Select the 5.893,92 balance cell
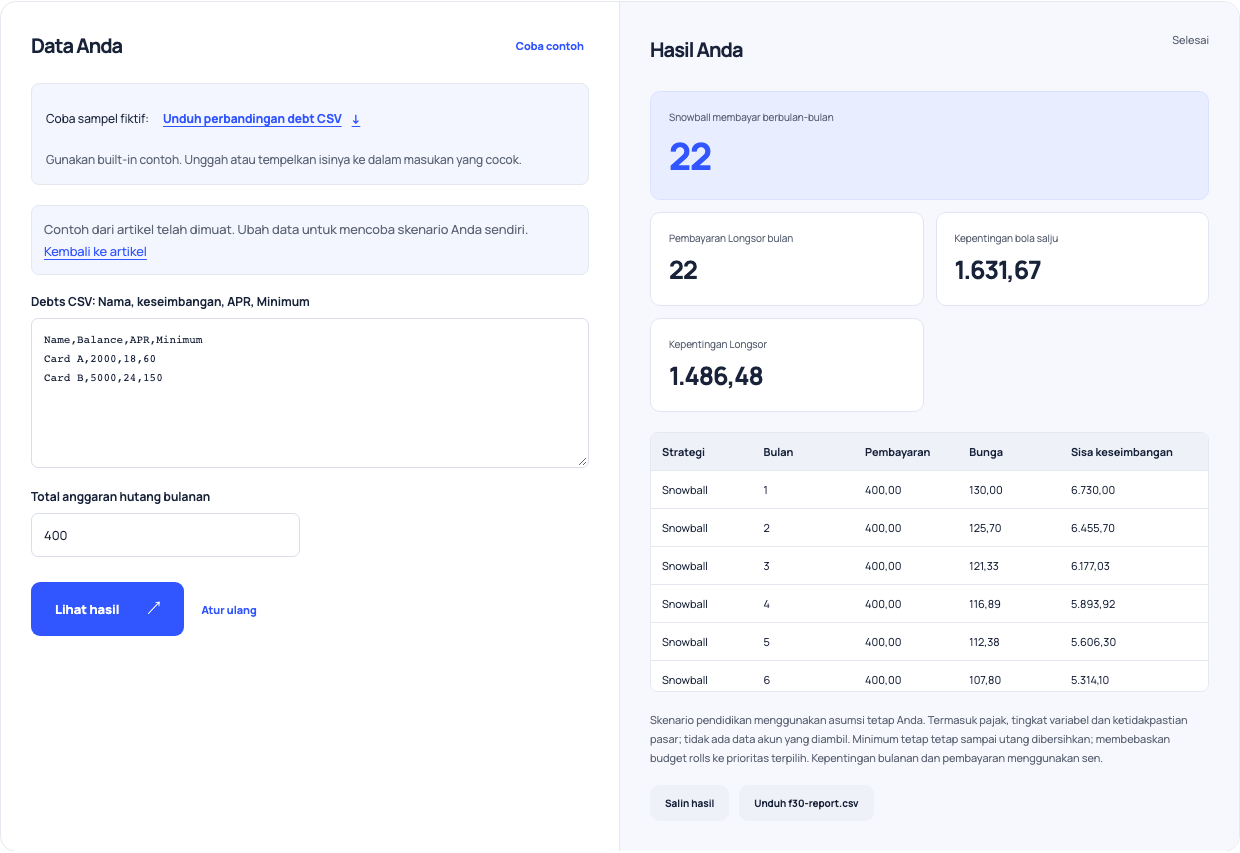This screenshot has width=1240, height=853. tap(1093, 604)
